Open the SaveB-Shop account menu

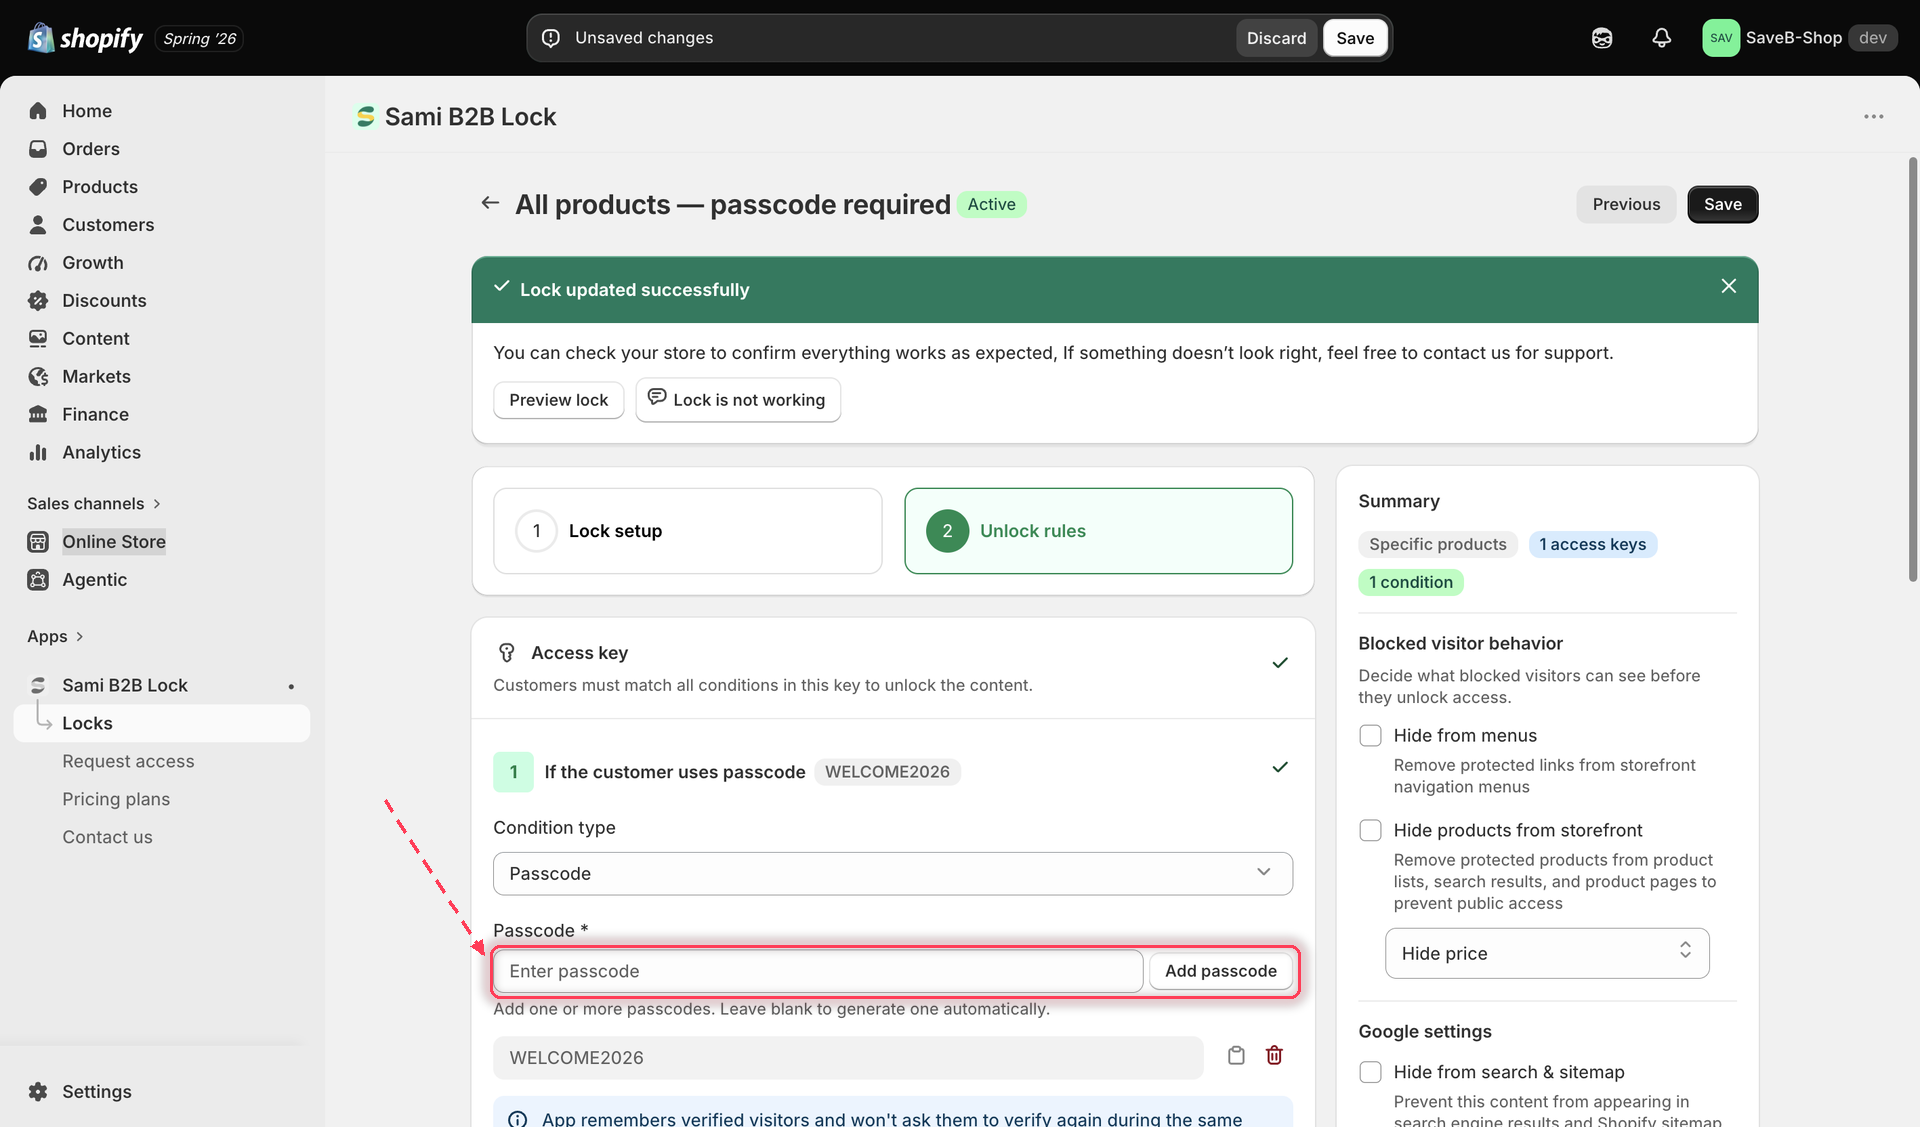click(1799, 38)
